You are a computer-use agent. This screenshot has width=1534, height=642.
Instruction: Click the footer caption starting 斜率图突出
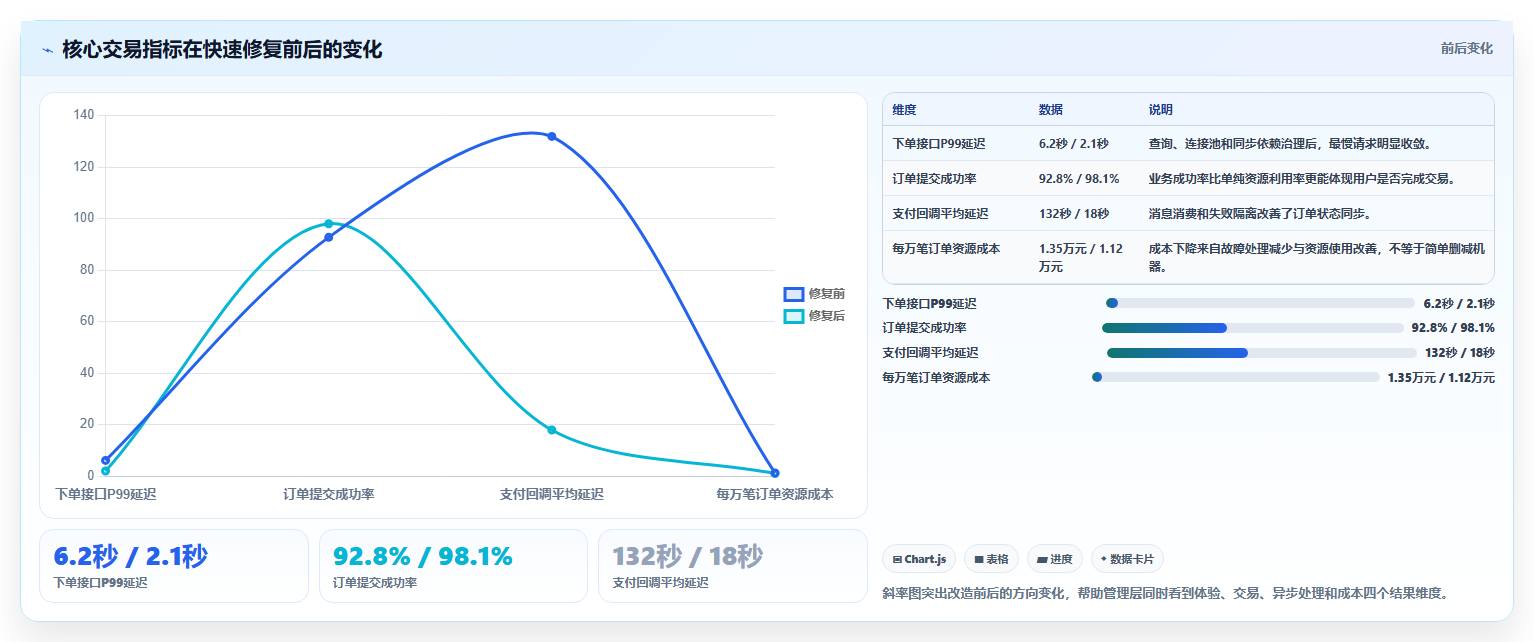tap(1165, 593)
